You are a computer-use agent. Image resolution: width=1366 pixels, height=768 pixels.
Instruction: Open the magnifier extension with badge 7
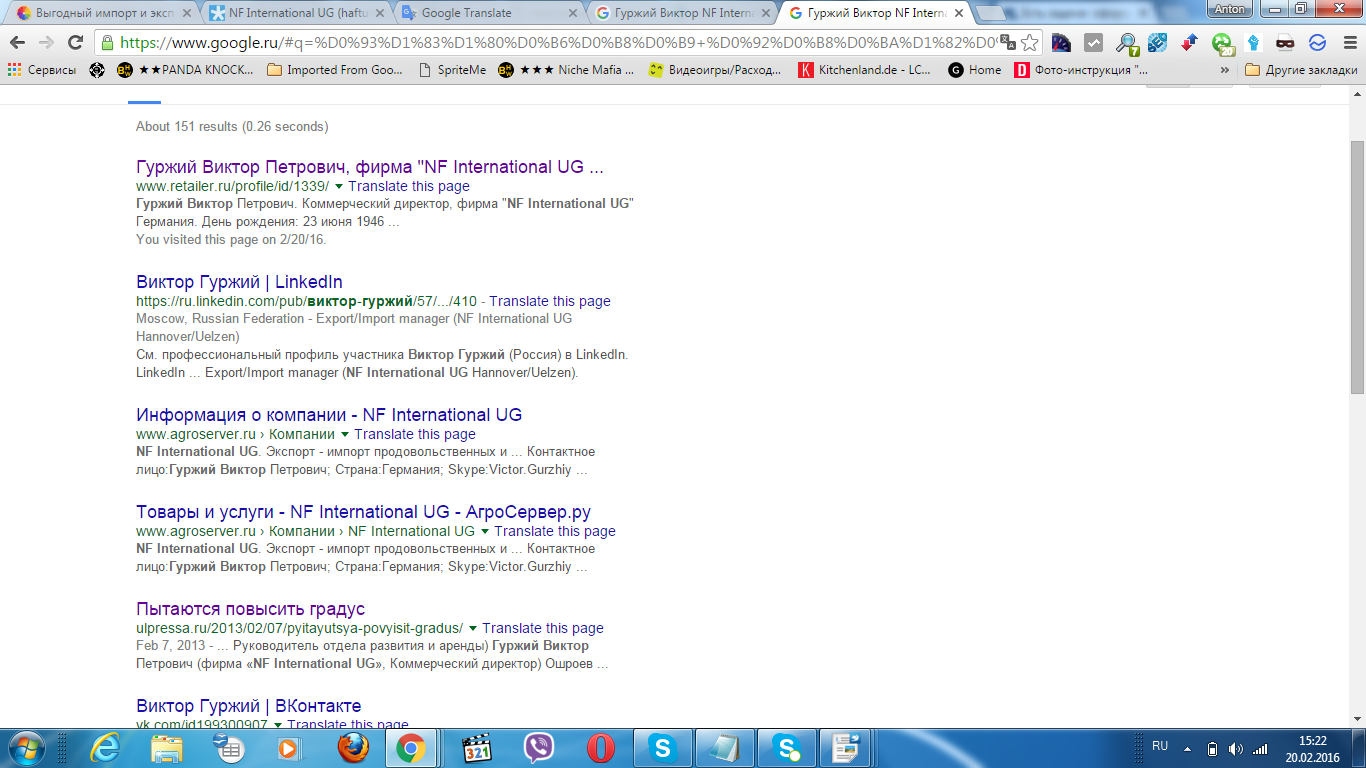click(1127, 43)
